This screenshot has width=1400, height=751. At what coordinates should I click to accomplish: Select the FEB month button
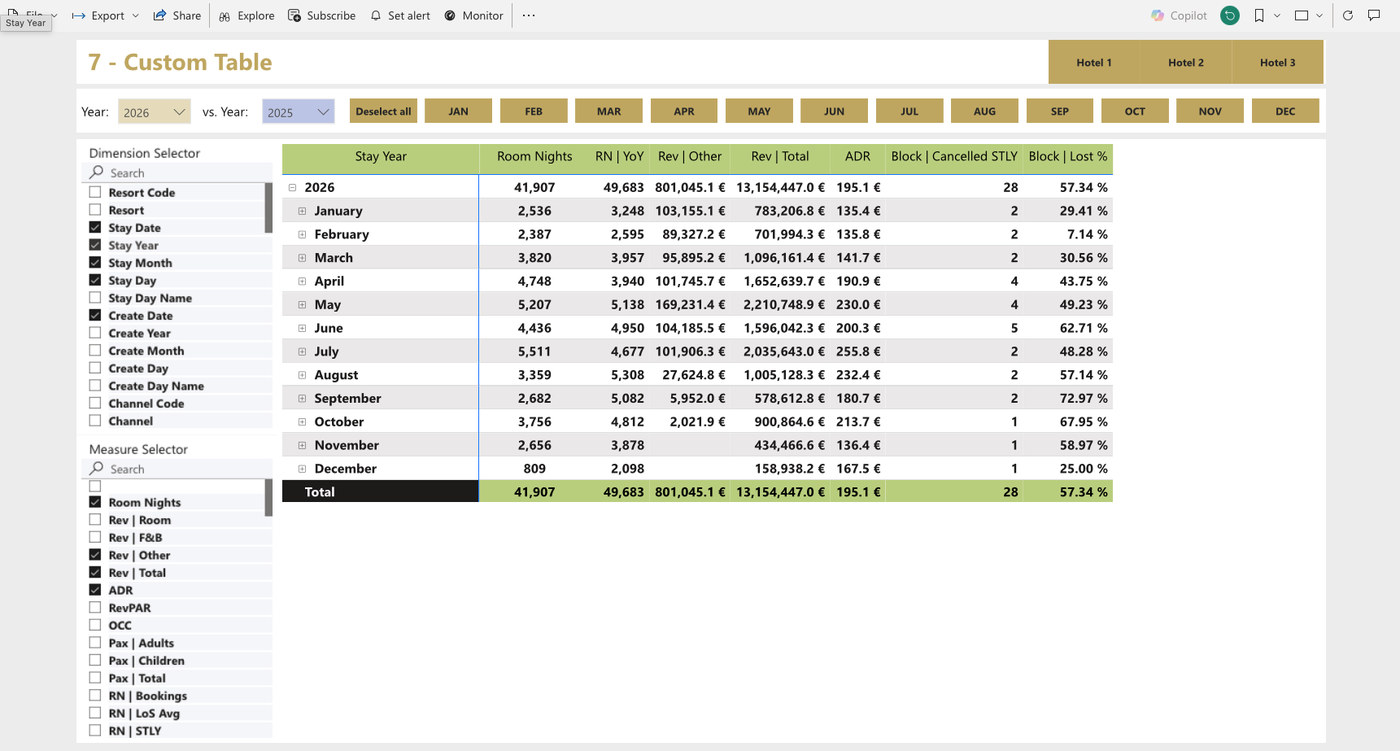(534, 111)
